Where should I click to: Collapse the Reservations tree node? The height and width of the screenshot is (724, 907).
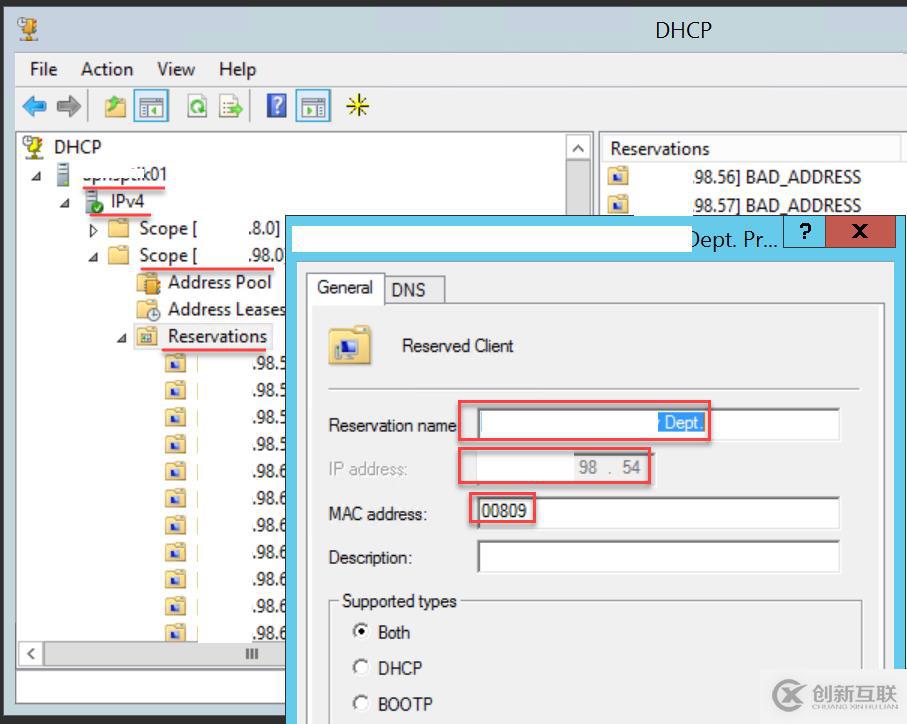point(122,338)
